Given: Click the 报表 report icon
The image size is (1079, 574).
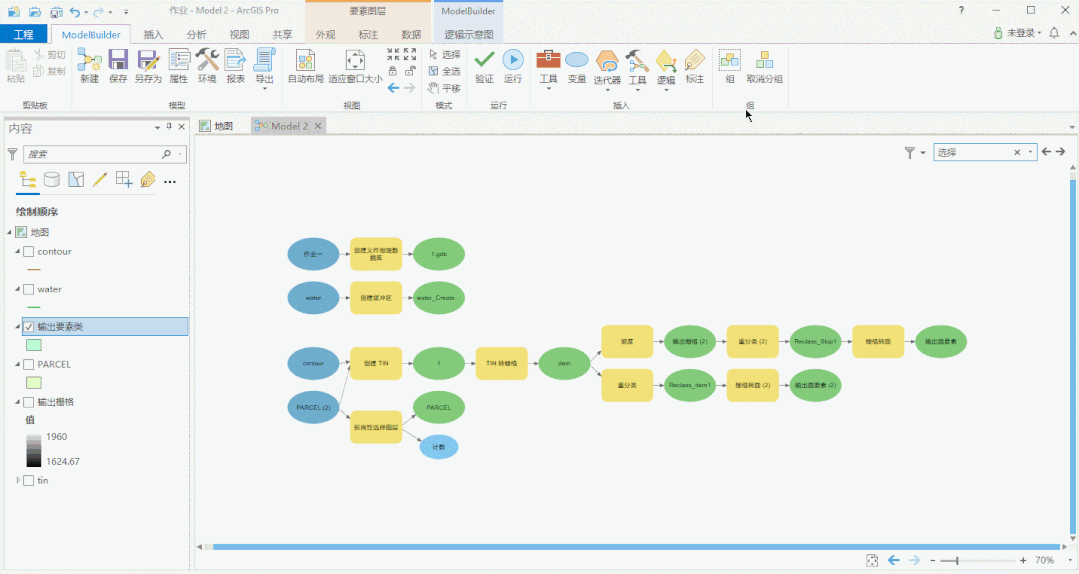Looking at the screenshot, I should [235, 66].
